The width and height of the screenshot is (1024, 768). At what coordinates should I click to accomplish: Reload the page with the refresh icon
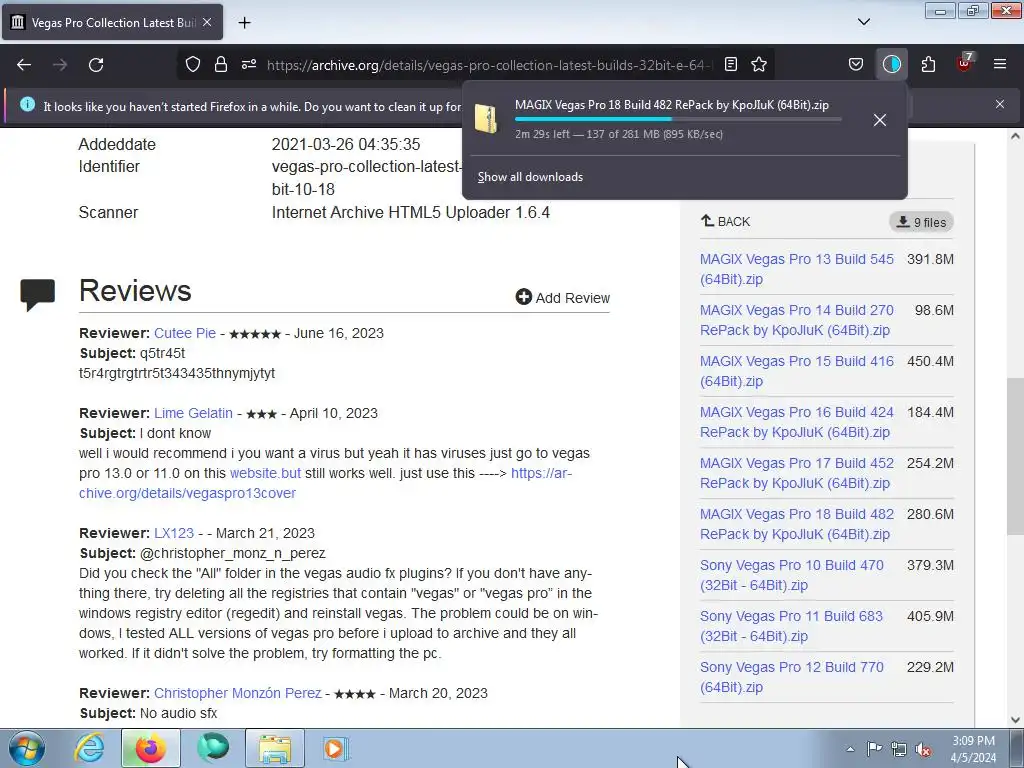[96, 65]
